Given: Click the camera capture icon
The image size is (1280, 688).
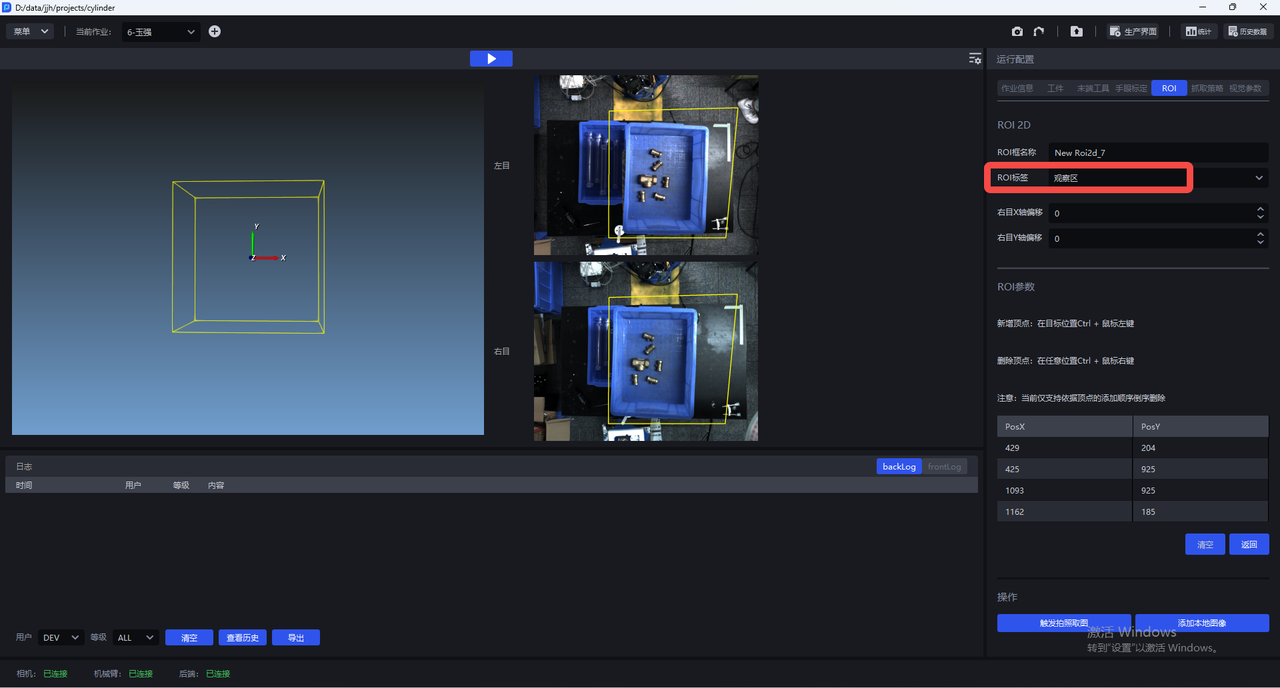Looking at the screenshot, I should click(1017, 32).
